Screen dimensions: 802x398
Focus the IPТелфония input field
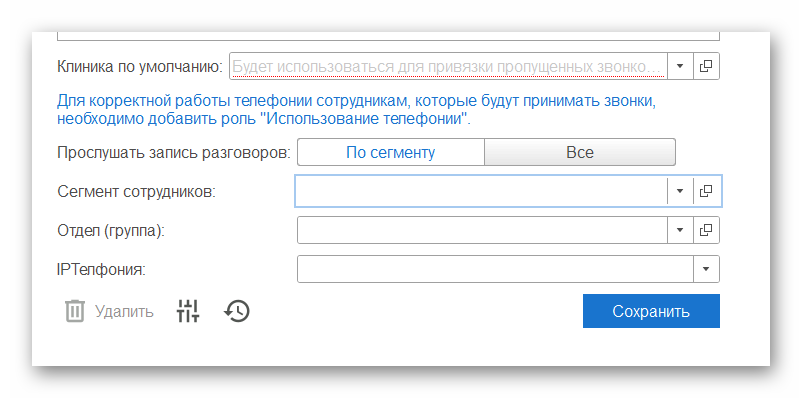click(x=495, y=269)
